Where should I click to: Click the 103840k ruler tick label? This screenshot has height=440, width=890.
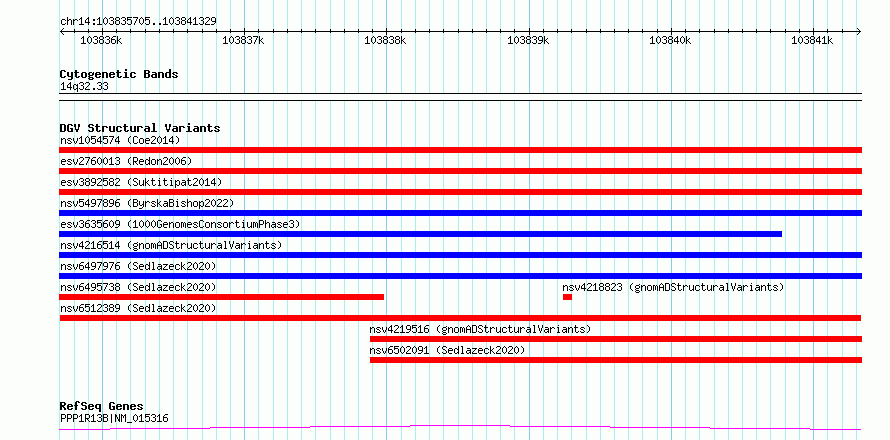point(670,40)
